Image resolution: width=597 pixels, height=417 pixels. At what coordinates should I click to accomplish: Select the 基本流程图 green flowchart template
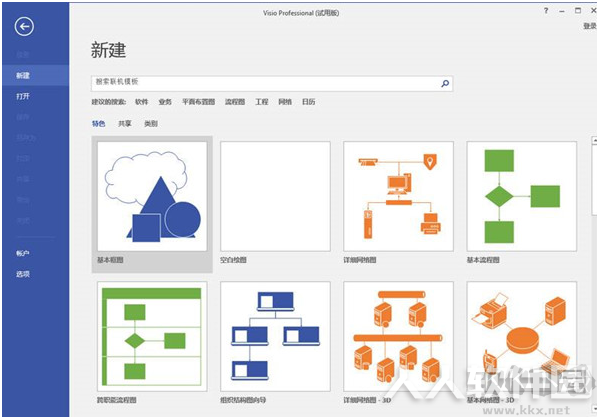(522, 197)
